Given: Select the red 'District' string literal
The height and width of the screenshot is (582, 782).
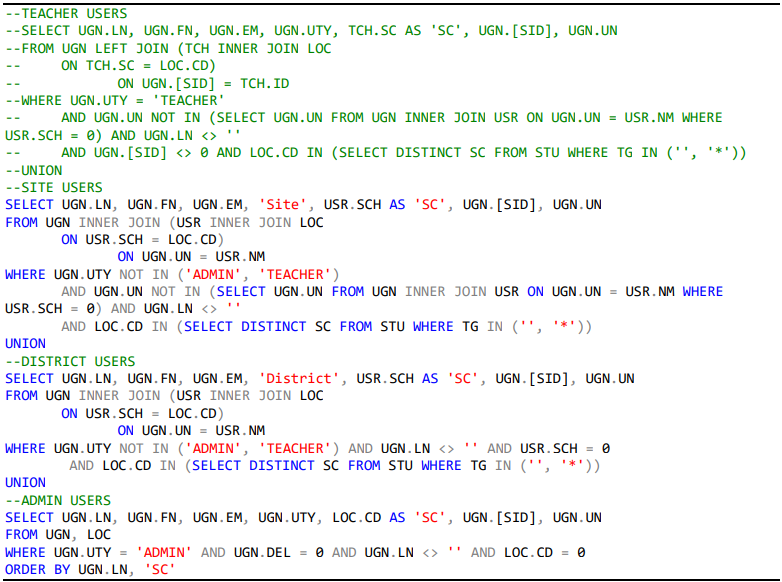Looking at the screenshot, I should pos(298,379).
